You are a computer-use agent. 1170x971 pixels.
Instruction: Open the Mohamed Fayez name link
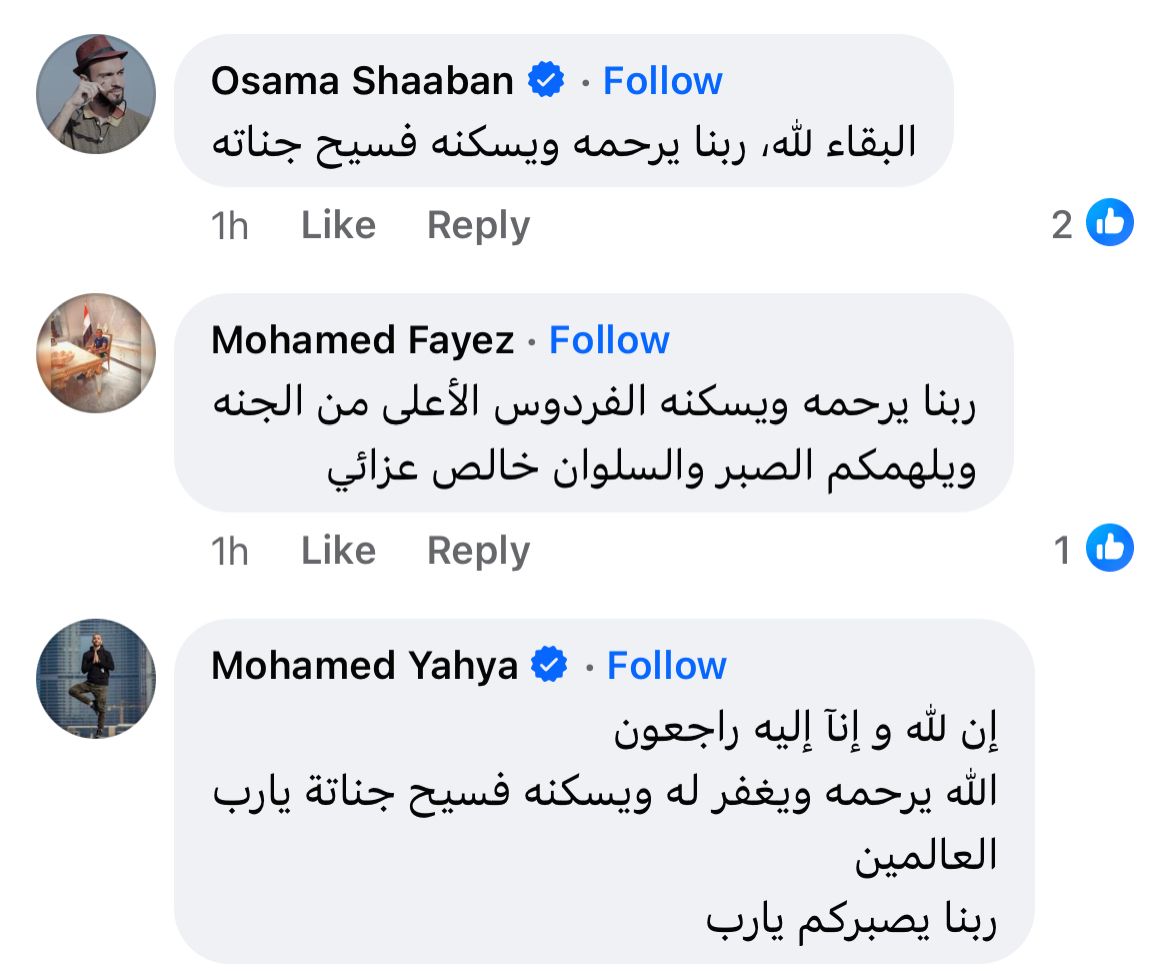[362, 341]
